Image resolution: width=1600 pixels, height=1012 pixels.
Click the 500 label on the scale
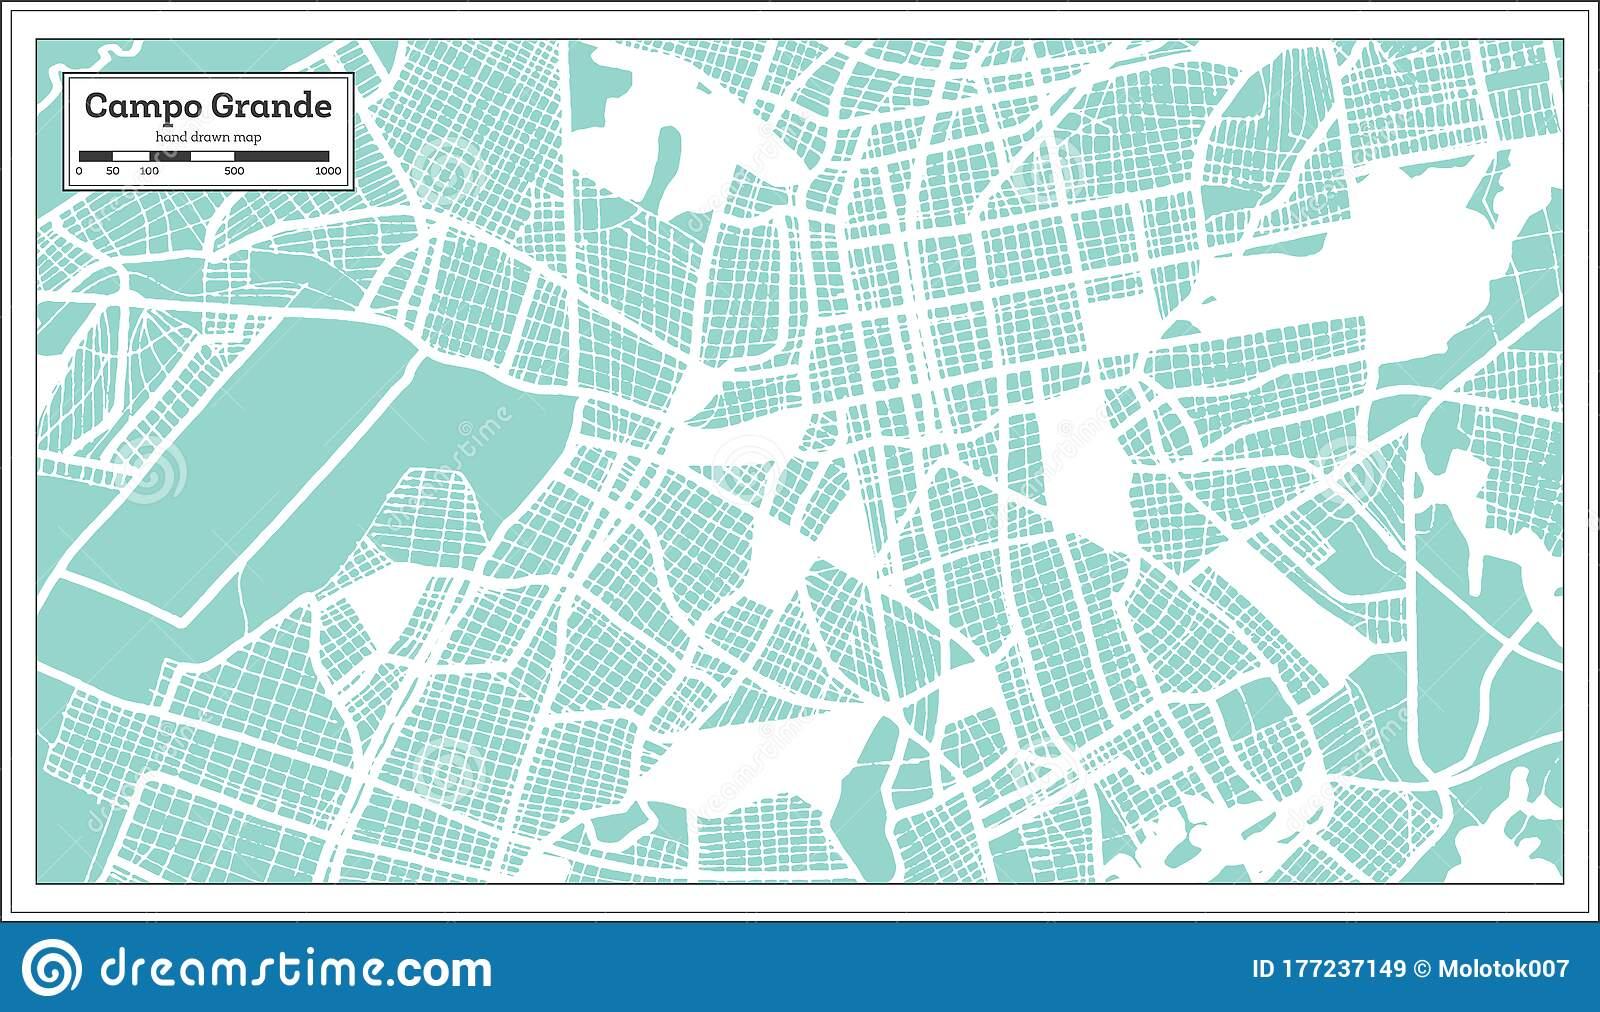pyautogui.click(x=234, y=172)
